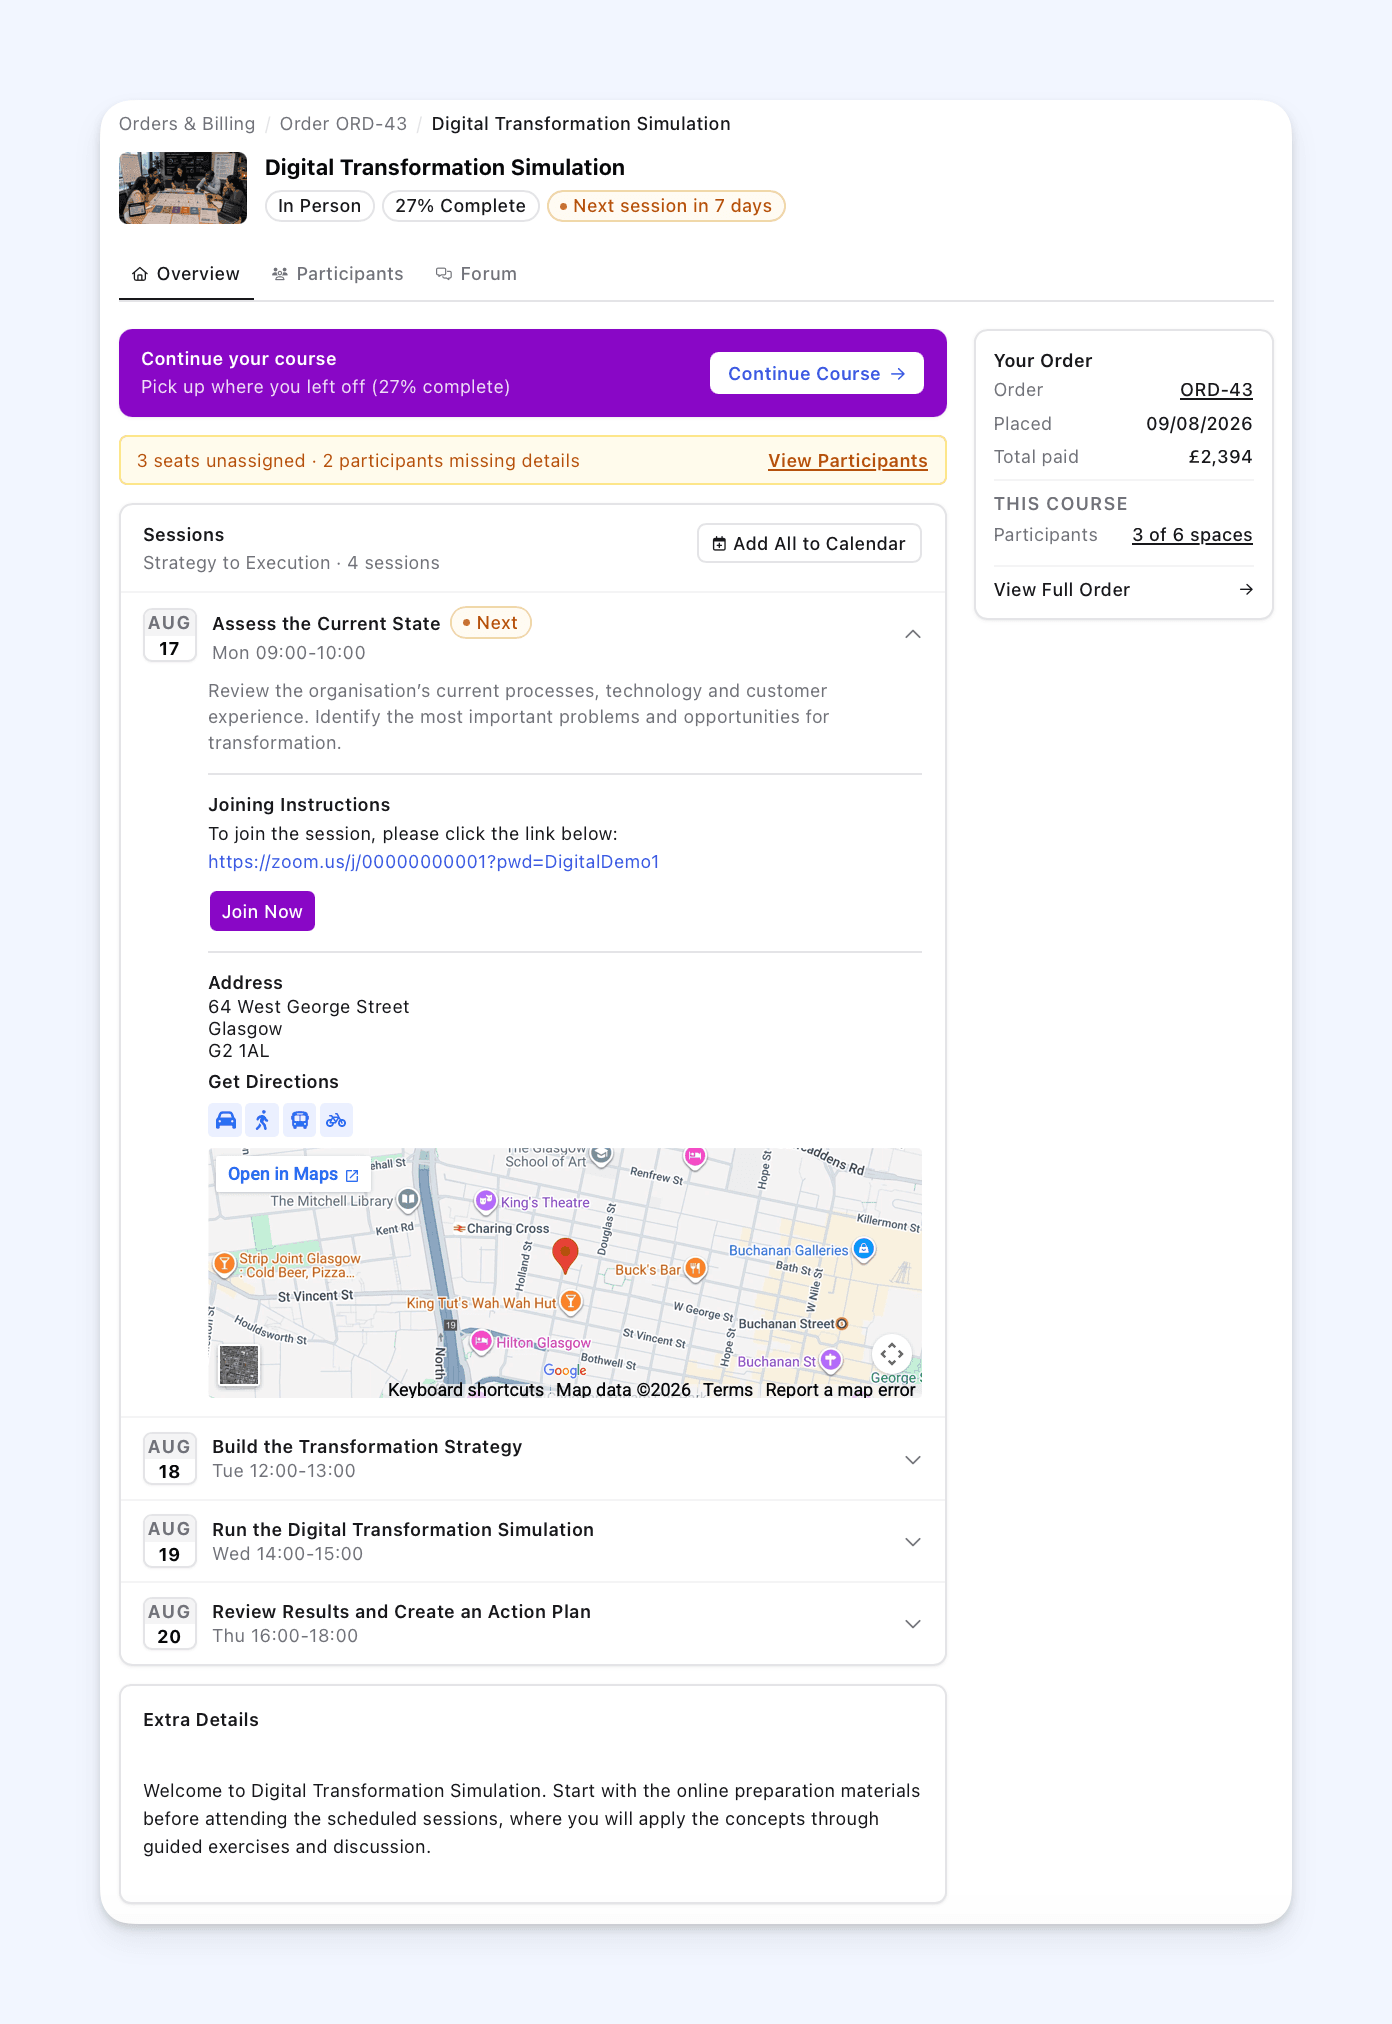The image size is (1392, 2024).
Task: Click Add All to Calendar button
Action: pyautogui.click(x=809, y=543)
